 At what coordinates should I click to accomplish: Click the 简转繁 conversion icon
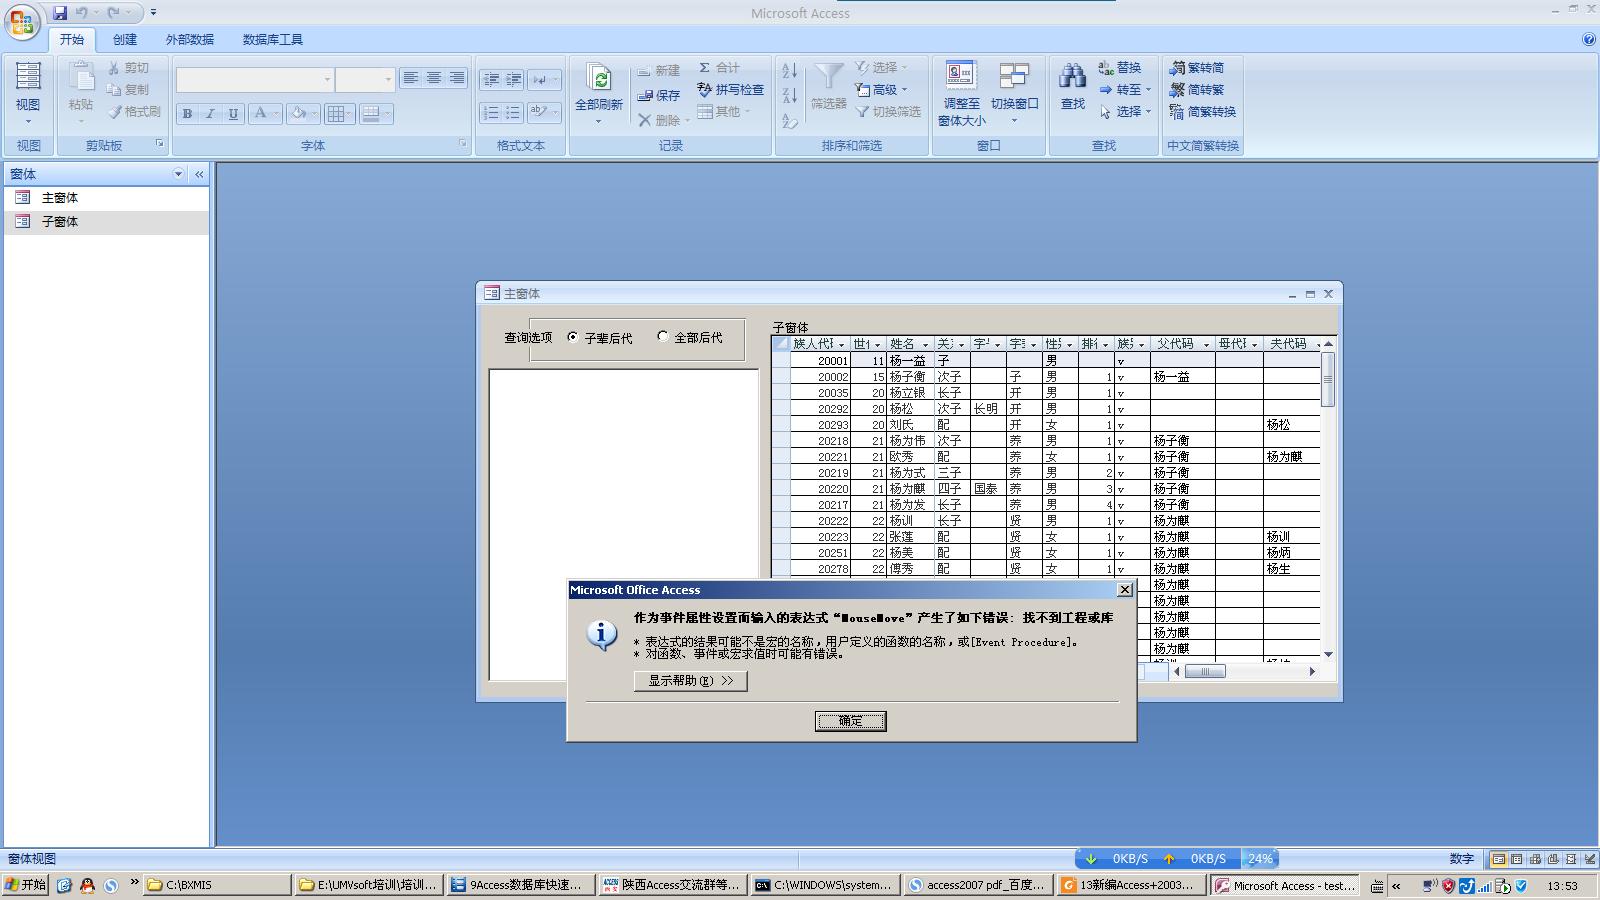[x=1178, y=90]
